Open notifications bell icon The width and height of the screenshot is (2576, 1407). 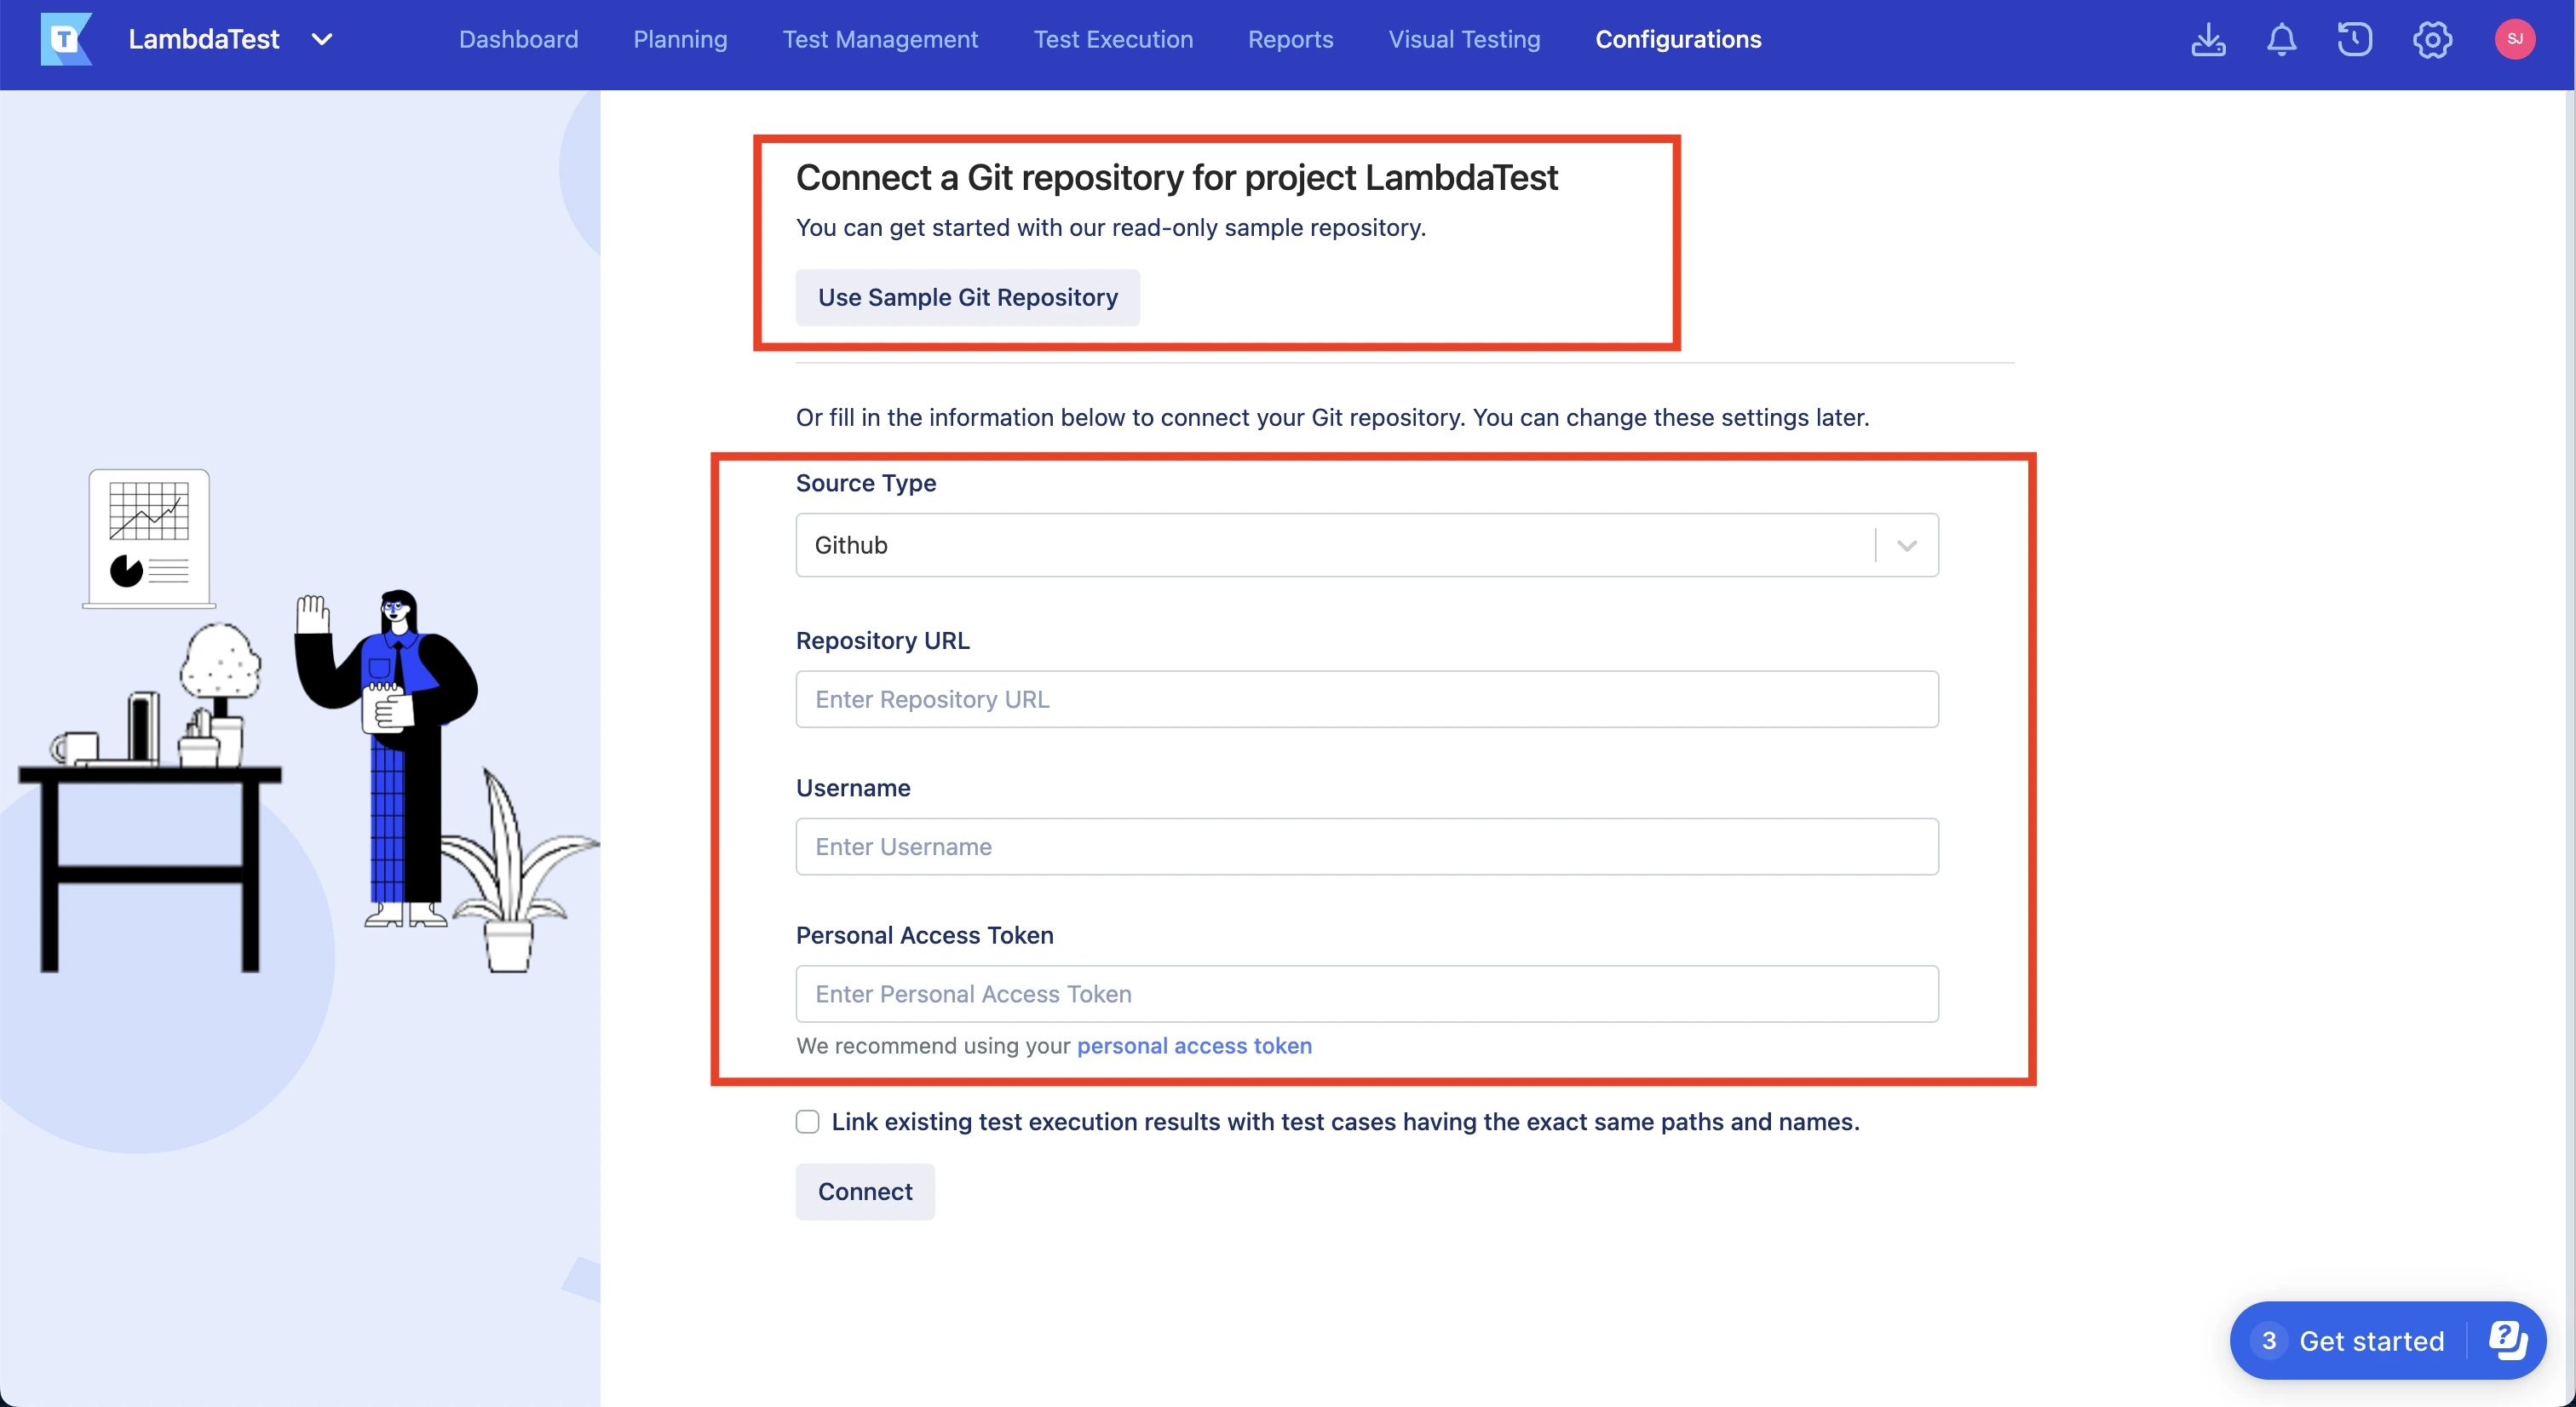tap(2281, 40)
